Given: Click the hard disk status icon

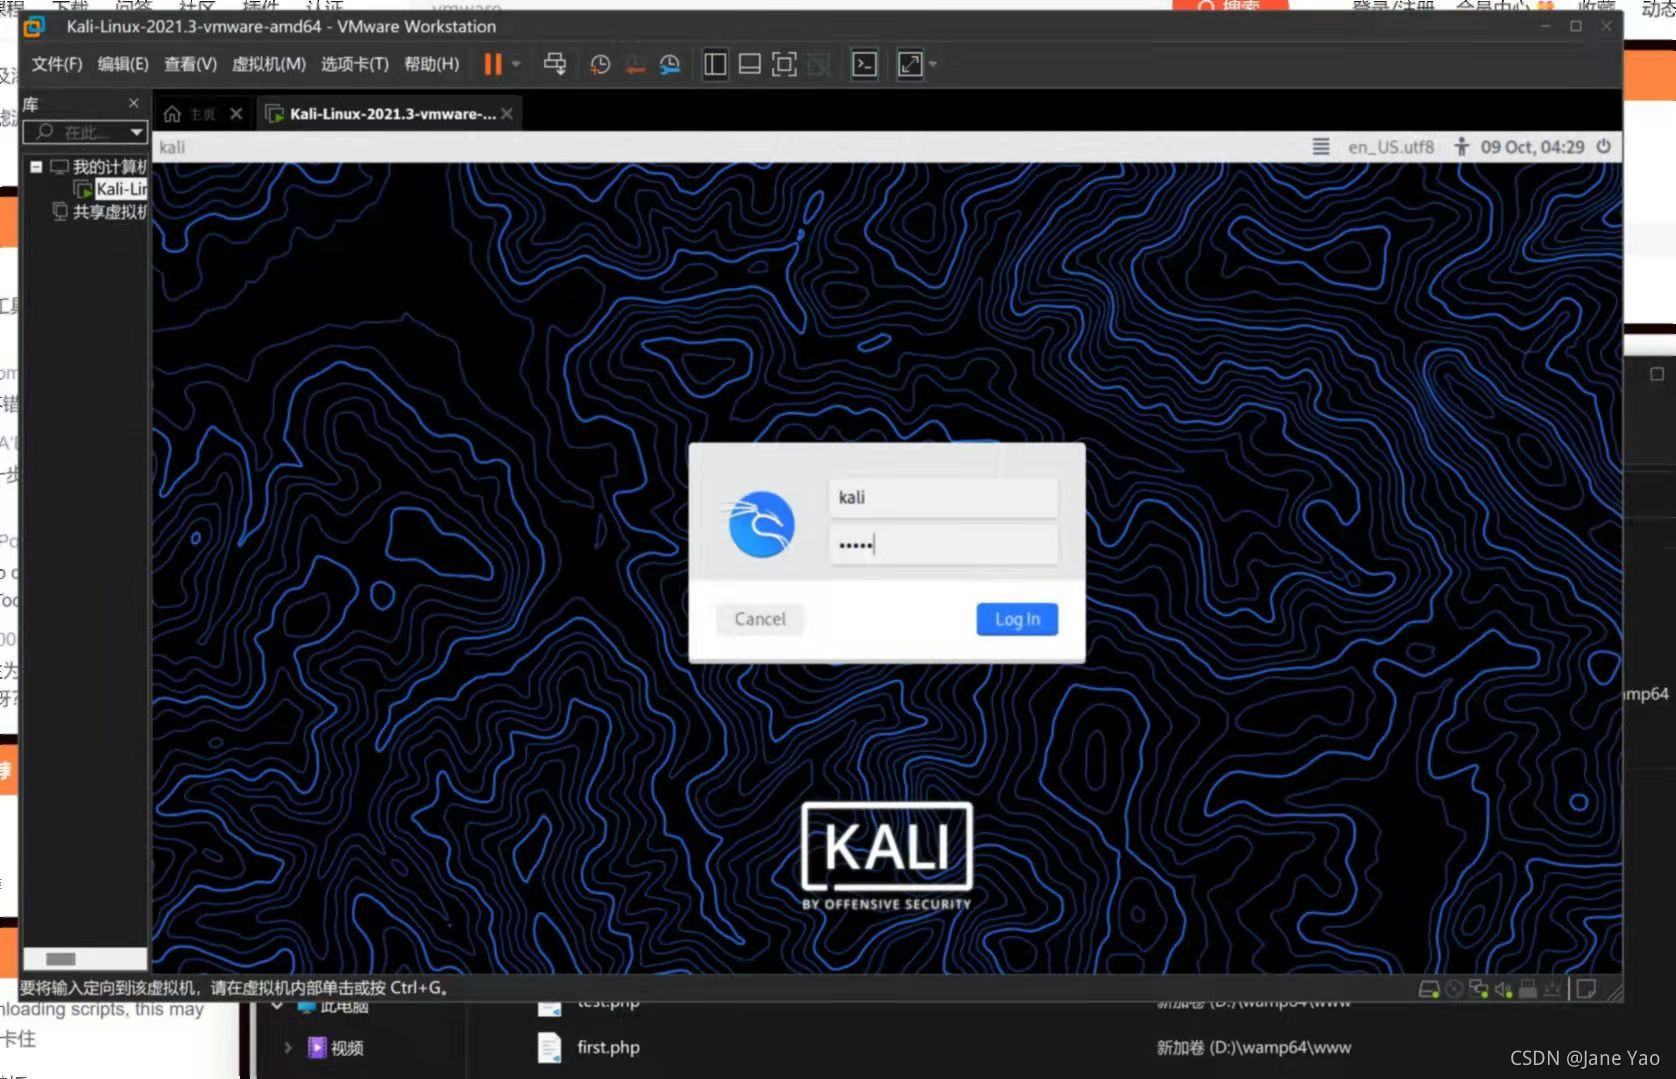Looking at the screenshot, I should (1429, 989).
